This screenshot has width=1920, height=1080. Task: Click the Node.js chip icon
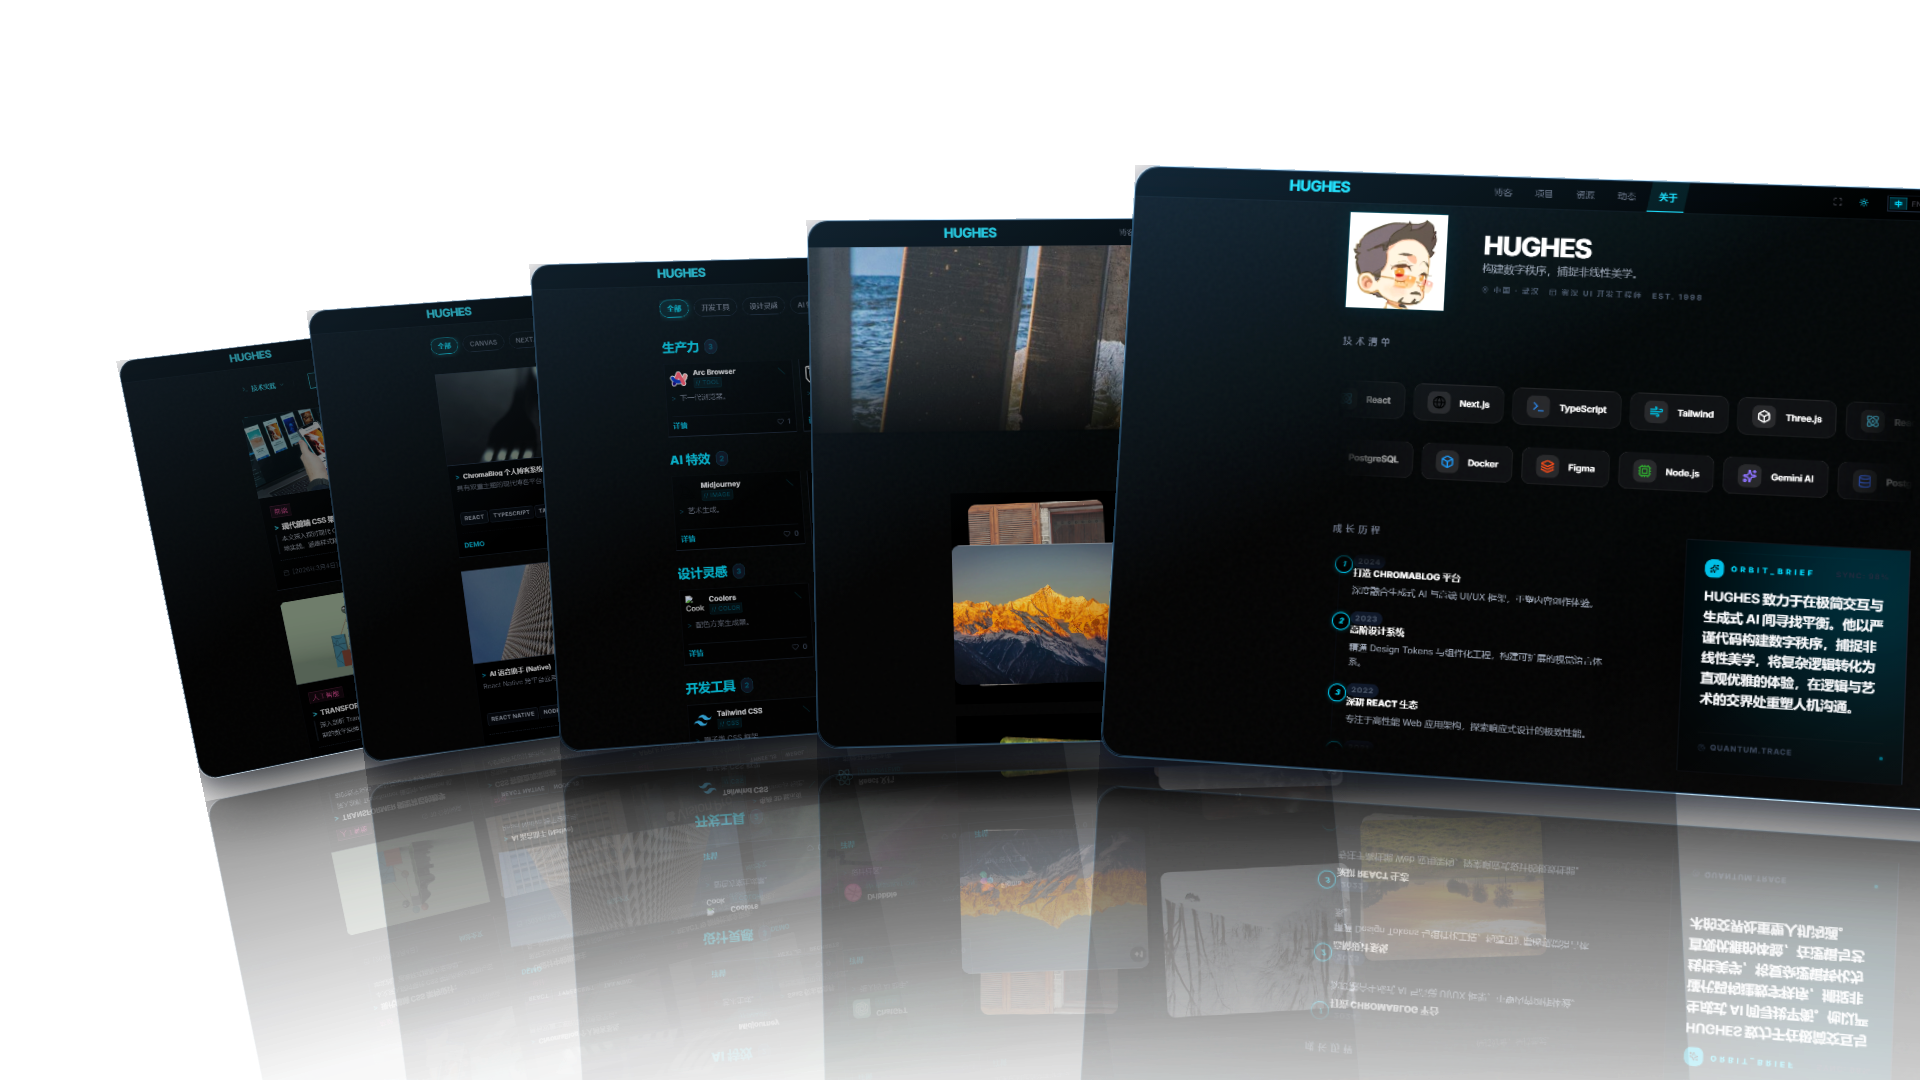(1644, 471)
